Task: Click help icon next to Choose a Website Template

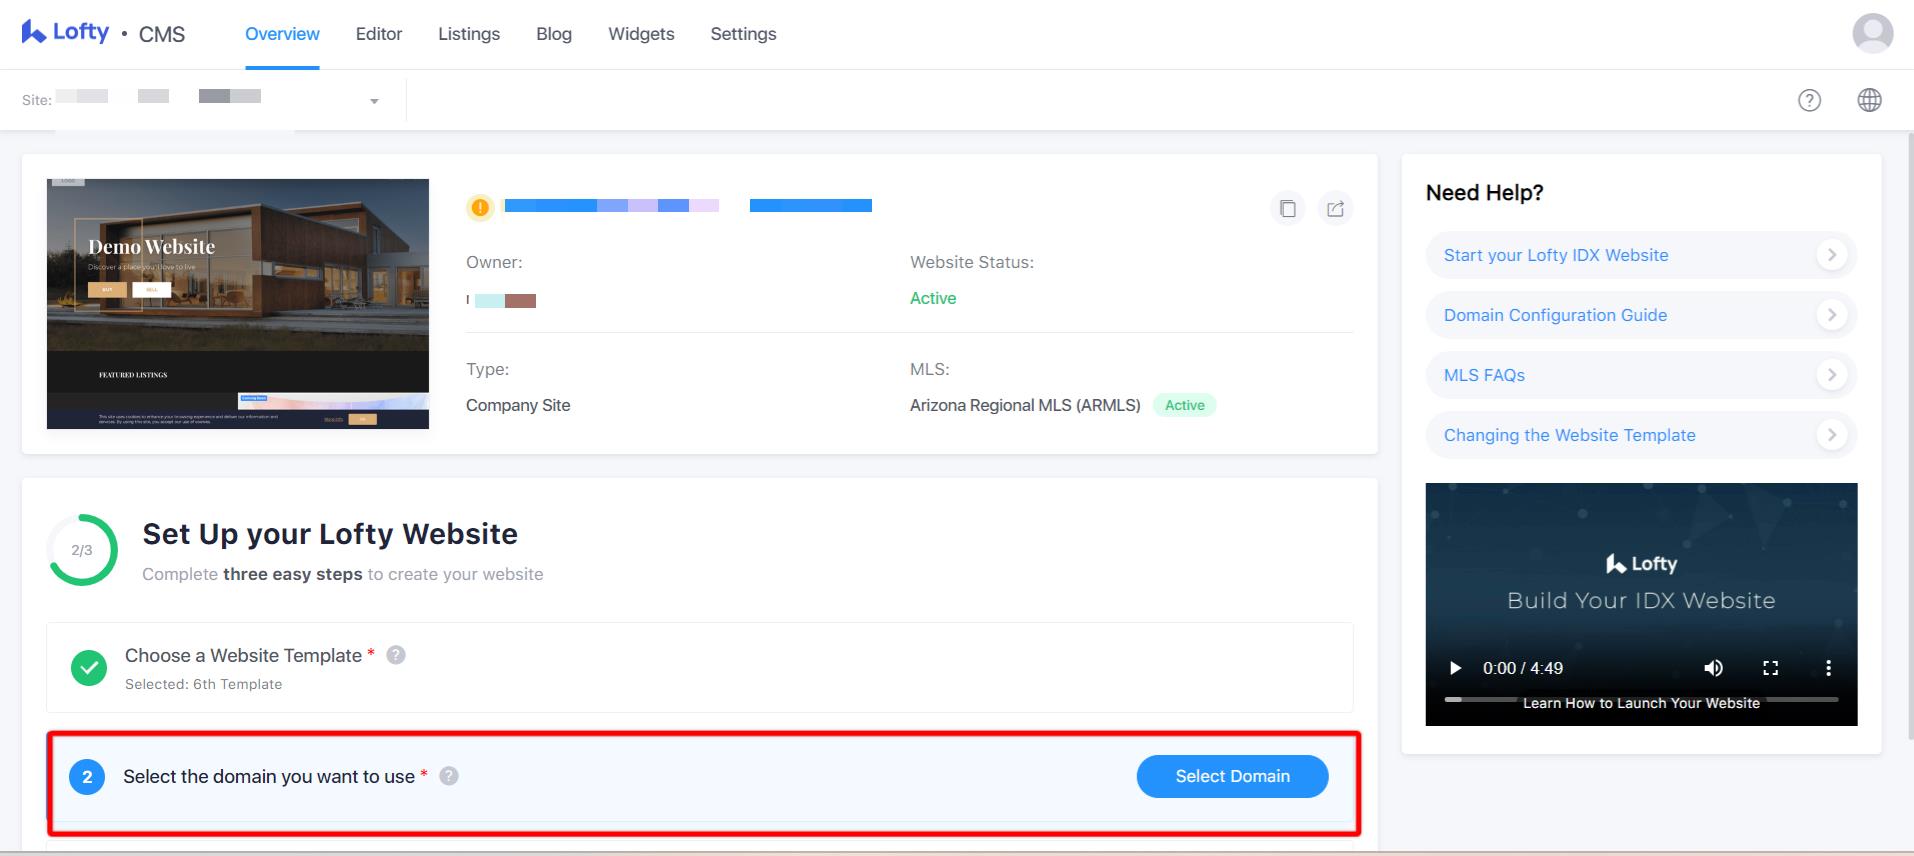Action: click(396, 655)
